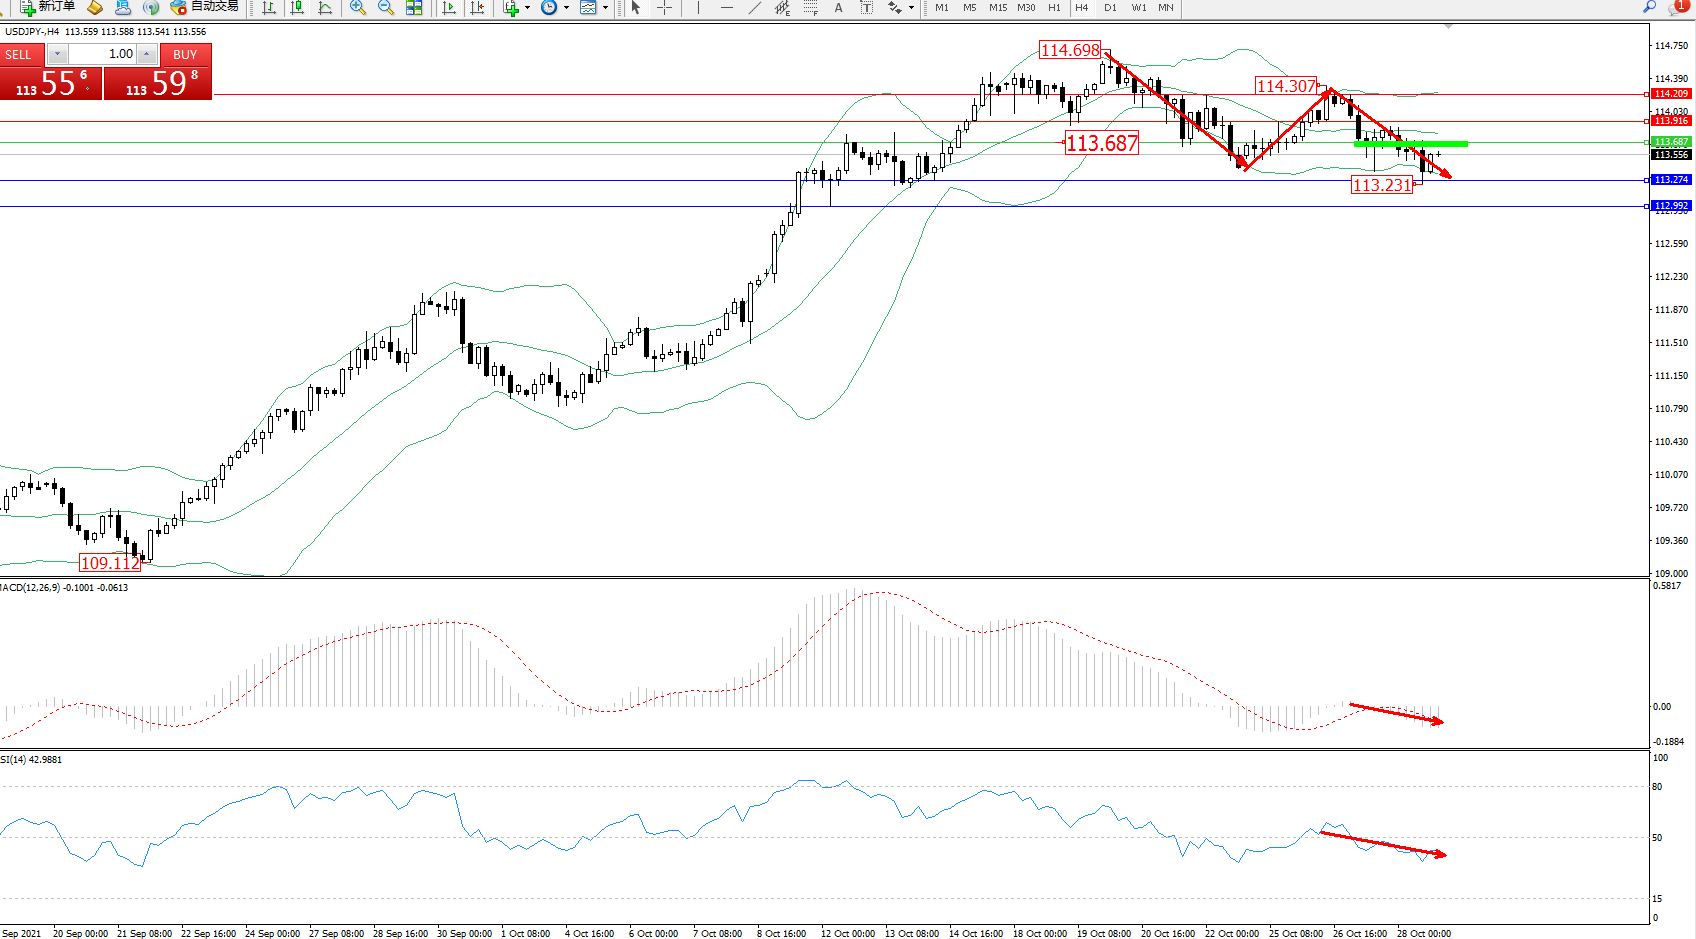The width and height of the screenshot is (1696, 939).
Task: Select the horizontal line drawing tool
Action: tap(727, 8)
